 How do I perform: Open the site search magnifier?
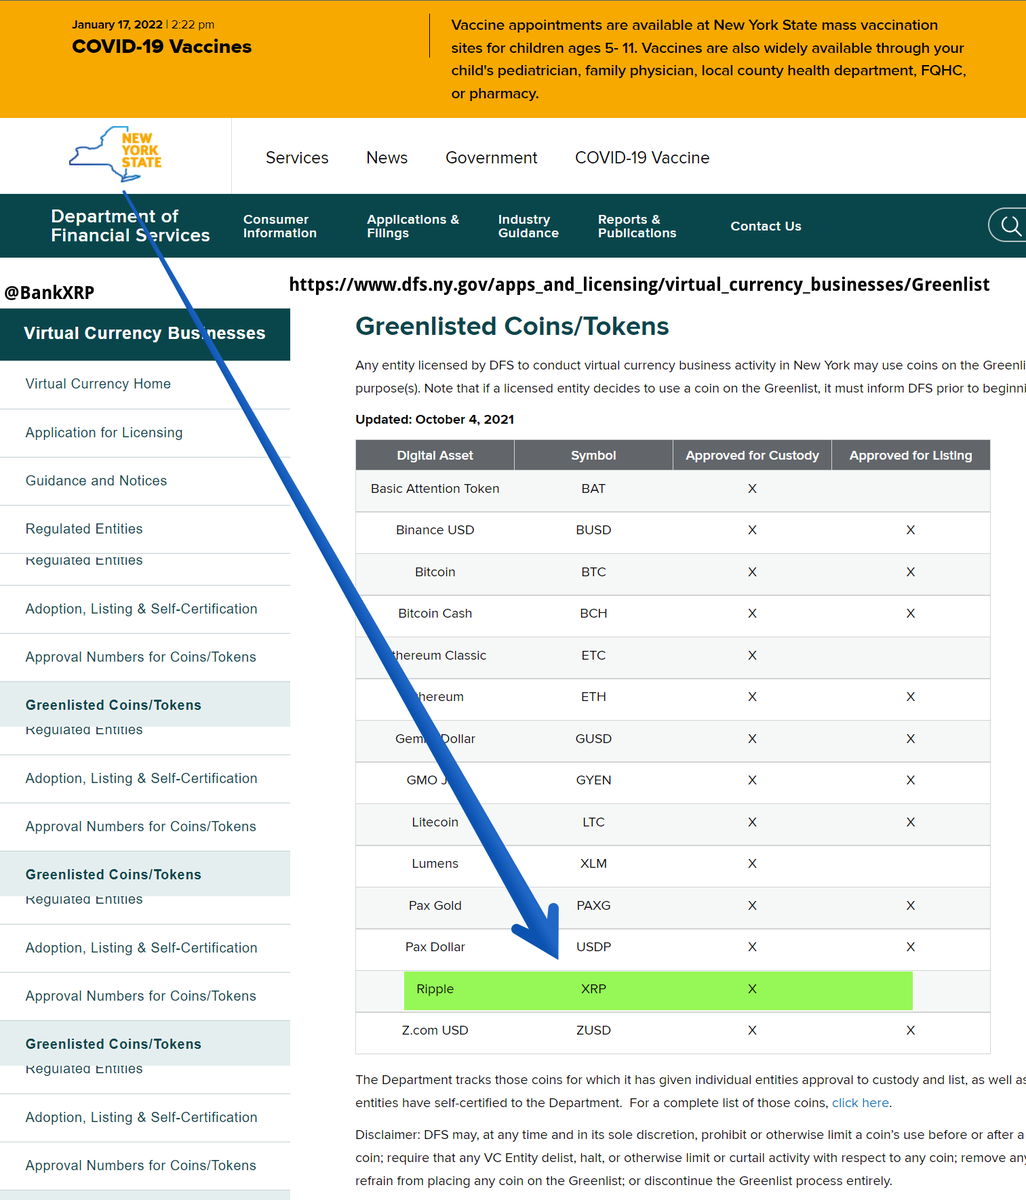[x=1008, y=225]
